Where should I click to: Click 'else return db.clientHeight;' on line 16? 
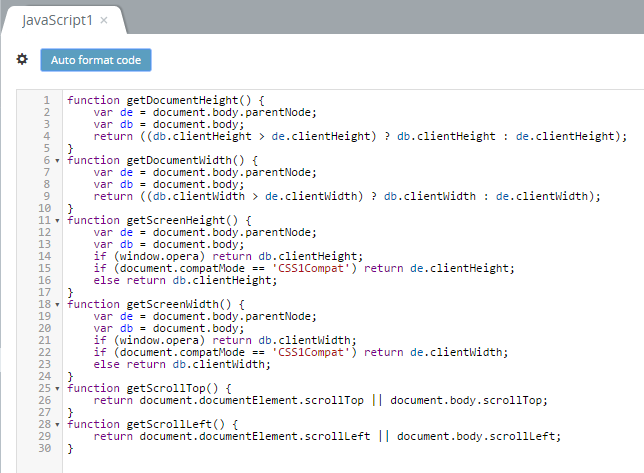click(186, 280)
